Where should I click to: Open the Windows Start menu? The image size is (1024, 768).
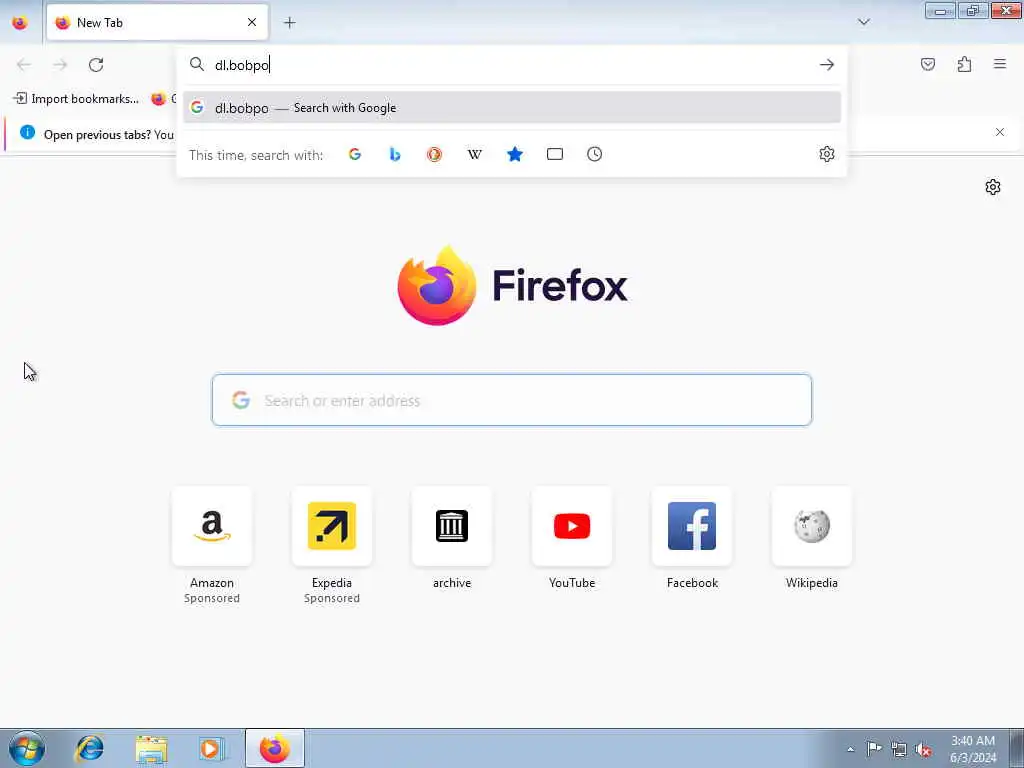(x=27, y=748)
